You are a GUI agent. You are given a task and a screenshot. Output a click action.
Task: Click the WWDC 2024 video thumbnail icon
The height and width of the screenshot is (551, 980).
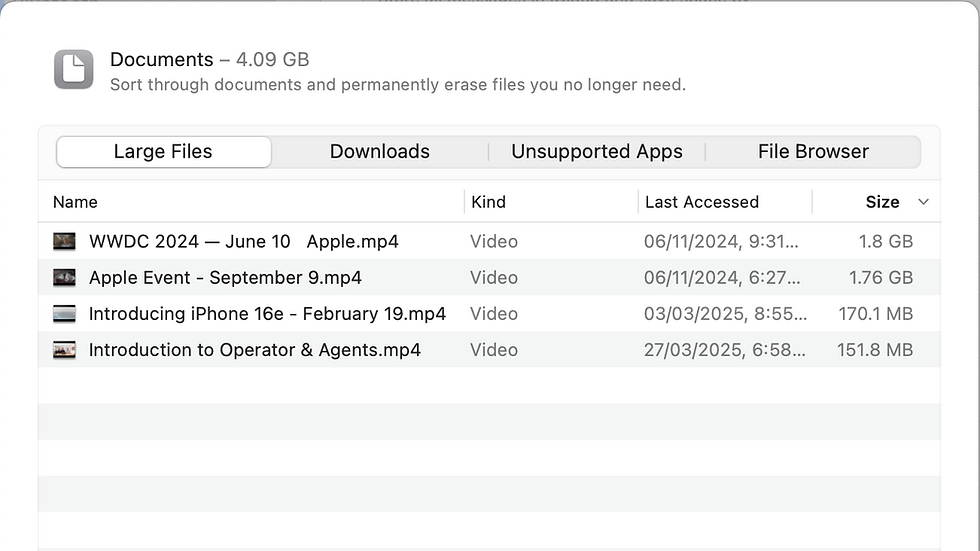(x=64, y=241)
